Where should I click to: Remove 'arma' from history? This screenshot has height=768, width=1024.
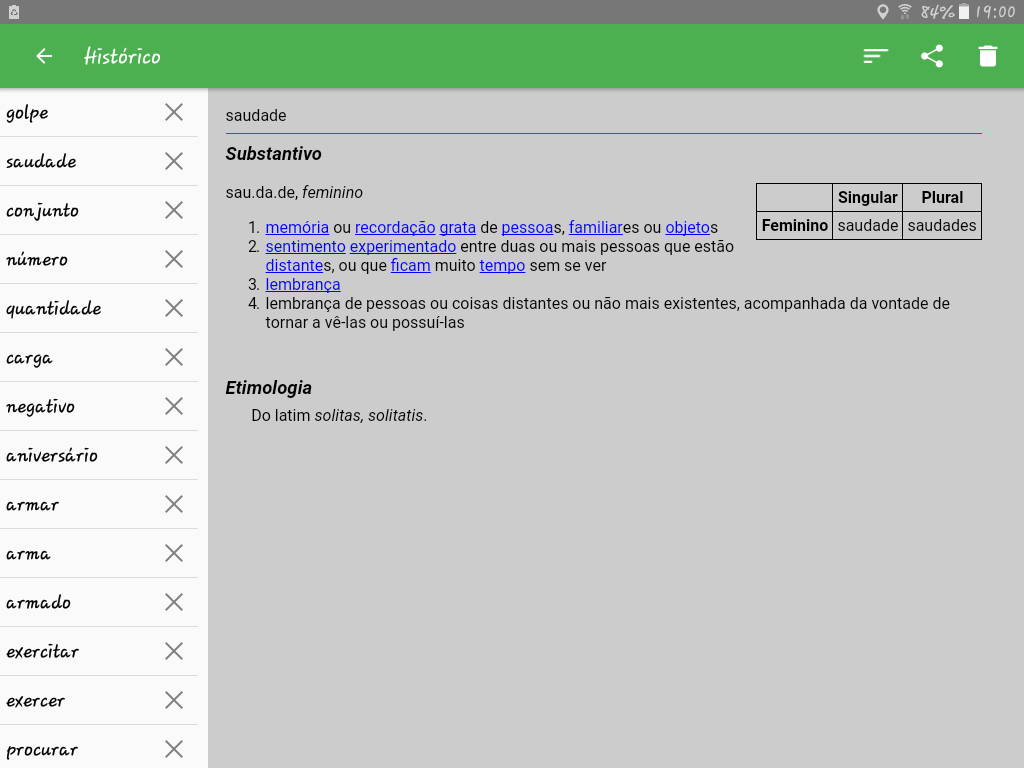pyautogui.click(x=174, y=553)
